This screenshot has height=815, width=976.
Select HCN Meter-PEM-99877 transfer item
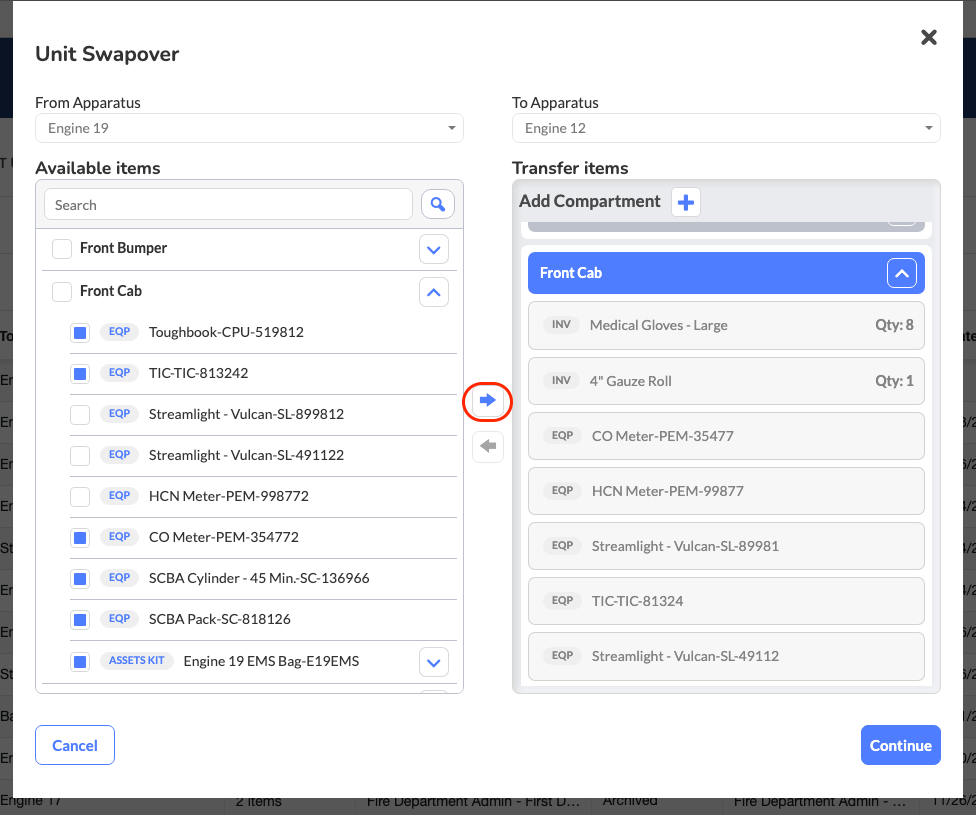click(x=726, y=491)
